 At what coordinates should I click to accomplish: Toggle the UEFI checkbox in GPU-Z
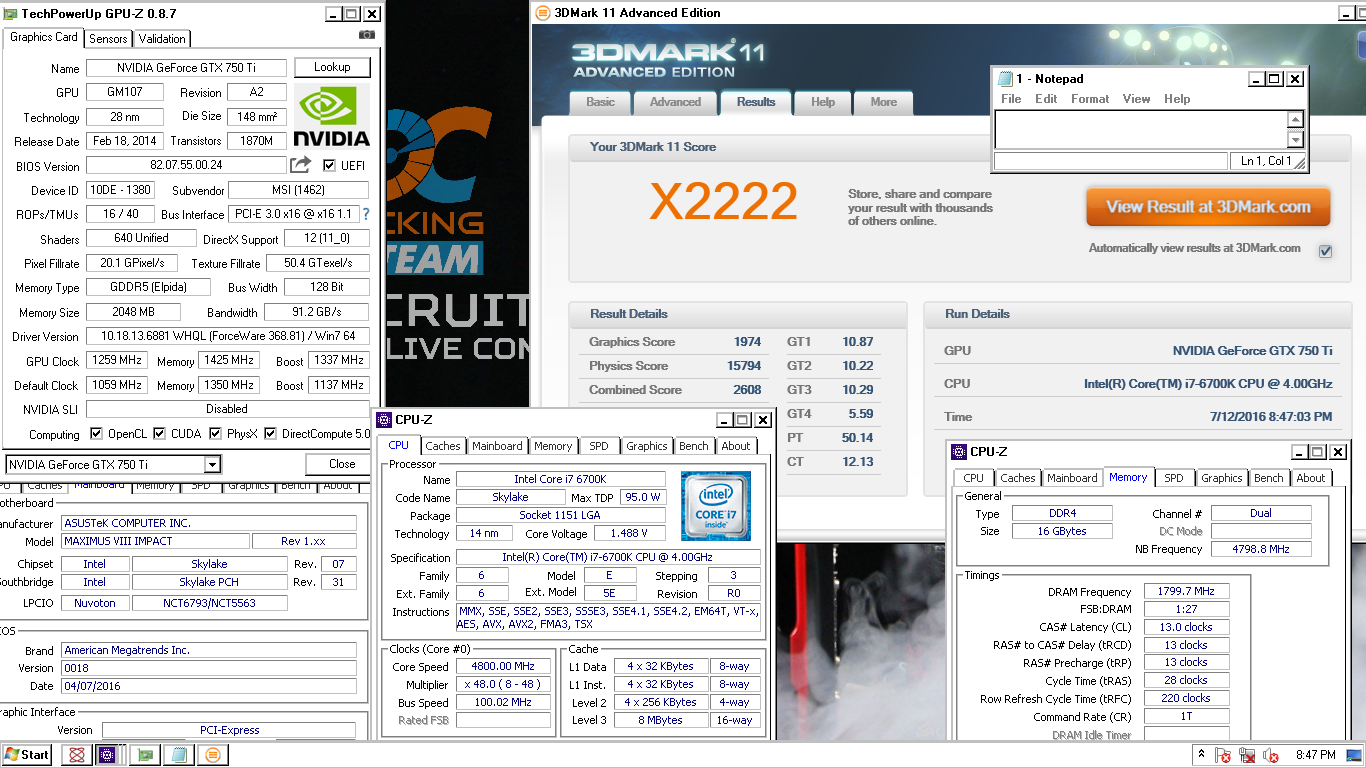click(x=331, y=165)
